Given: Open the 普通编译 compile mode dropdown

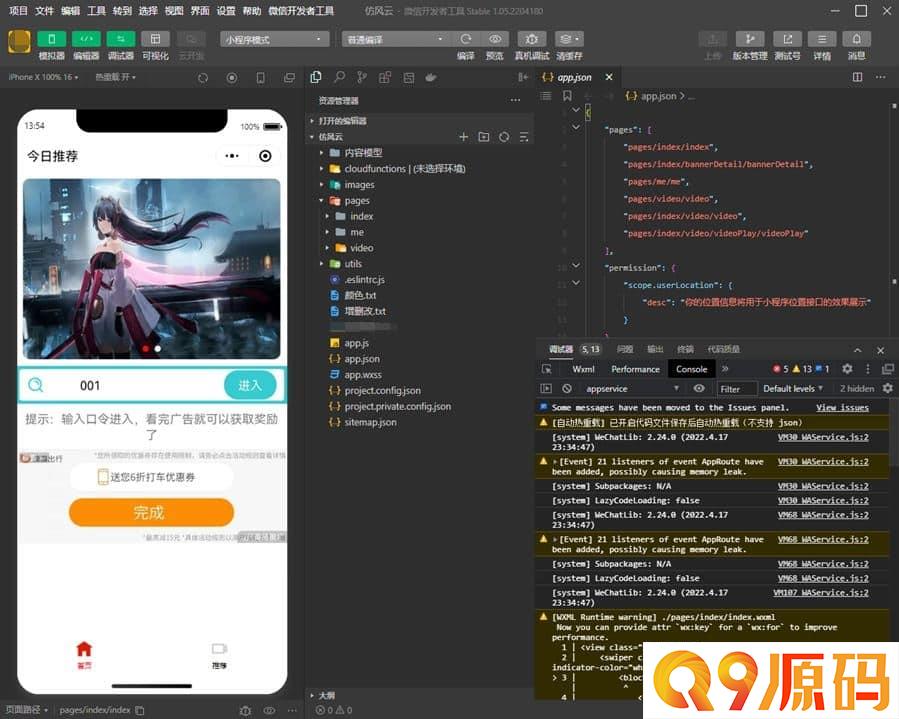Looking at the screenshot, I should coord(396,39).
